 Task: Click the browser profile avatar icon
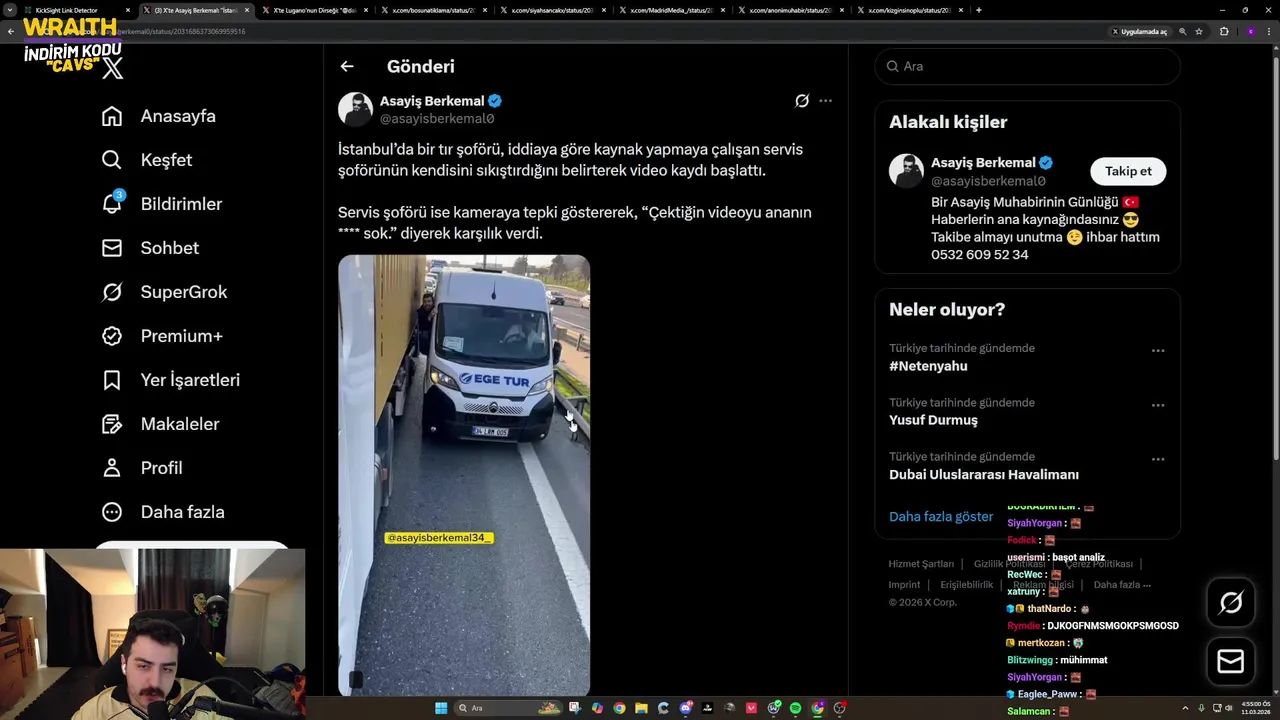coord(1250,31)
